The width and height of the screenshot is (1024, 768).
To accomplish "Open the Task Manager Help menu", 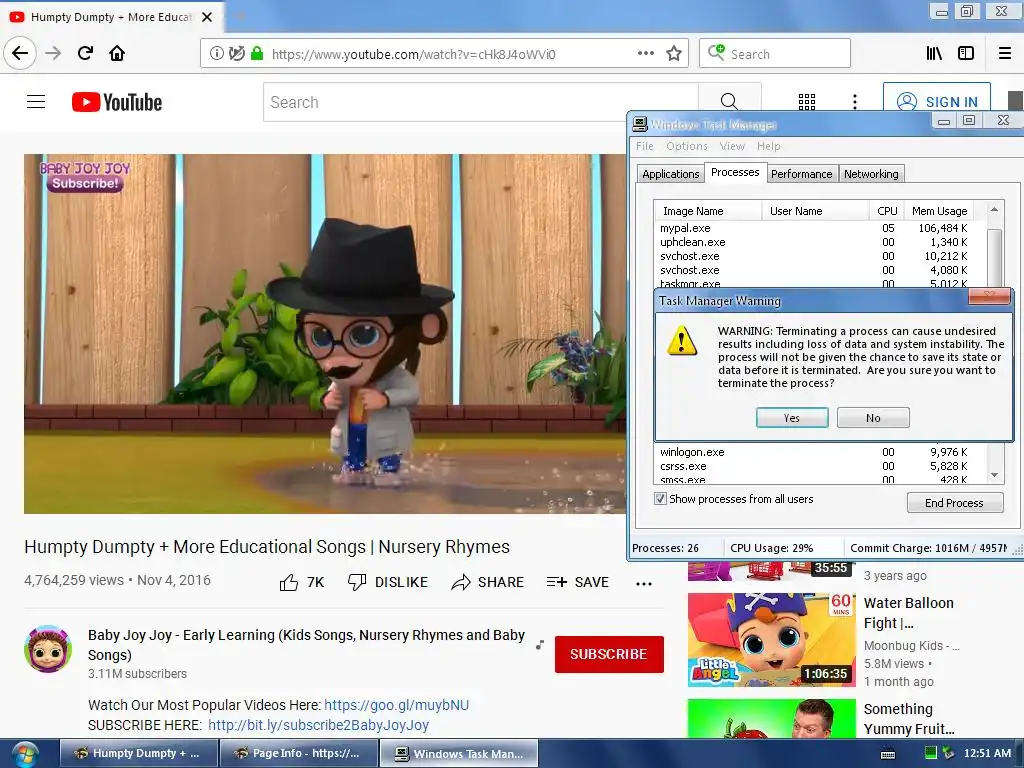I will 769,146.
